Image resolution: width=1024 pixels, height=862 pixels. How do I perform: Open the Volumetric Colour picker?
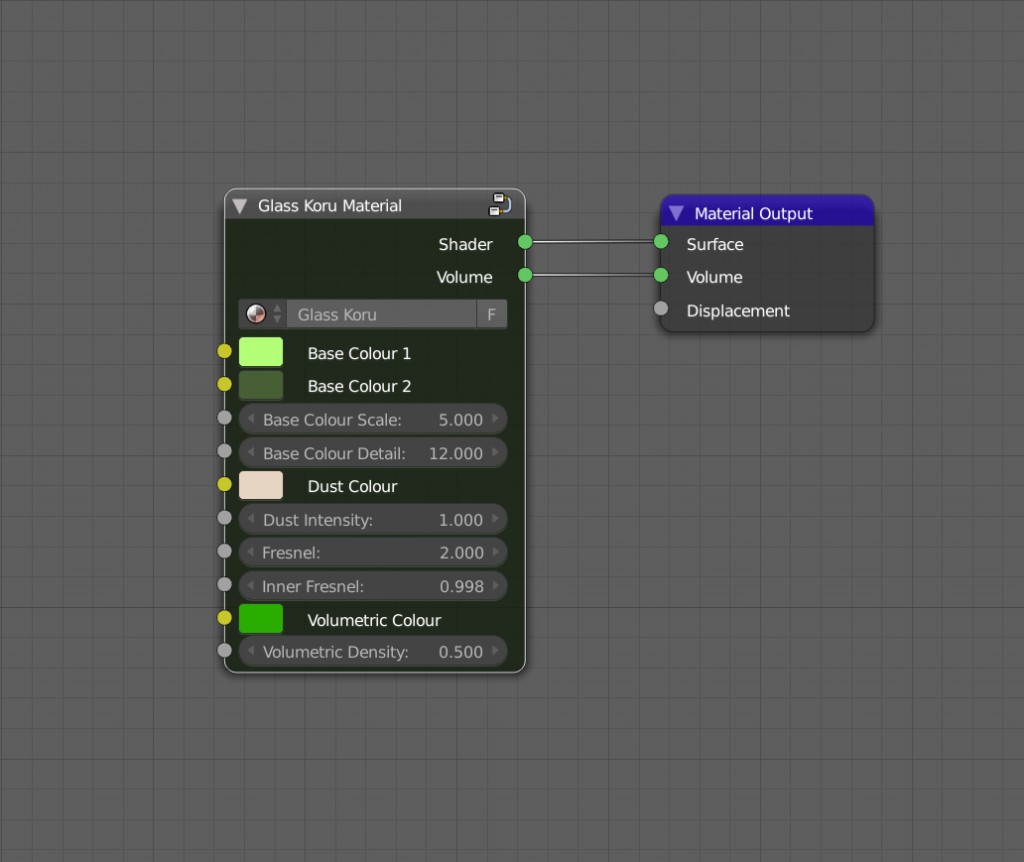[259, 618]
